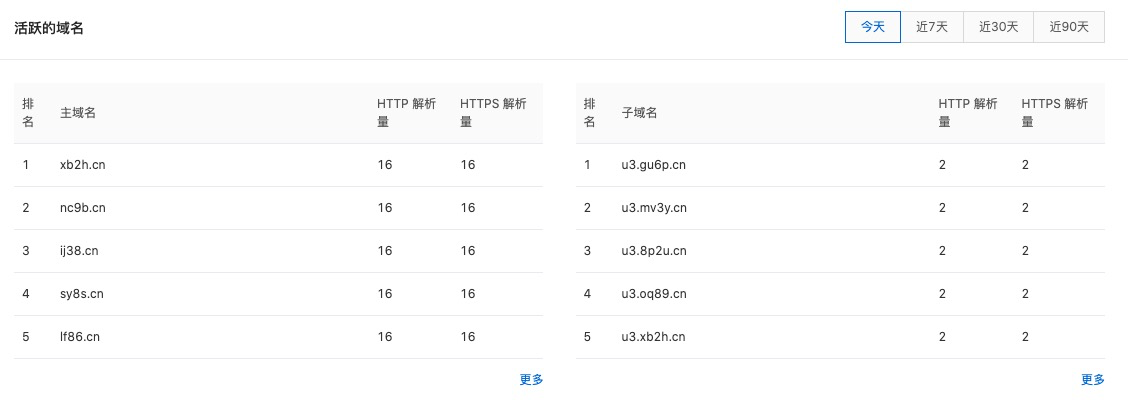
Task: Open 更多 link under main domain table
Action: point(531,380)
